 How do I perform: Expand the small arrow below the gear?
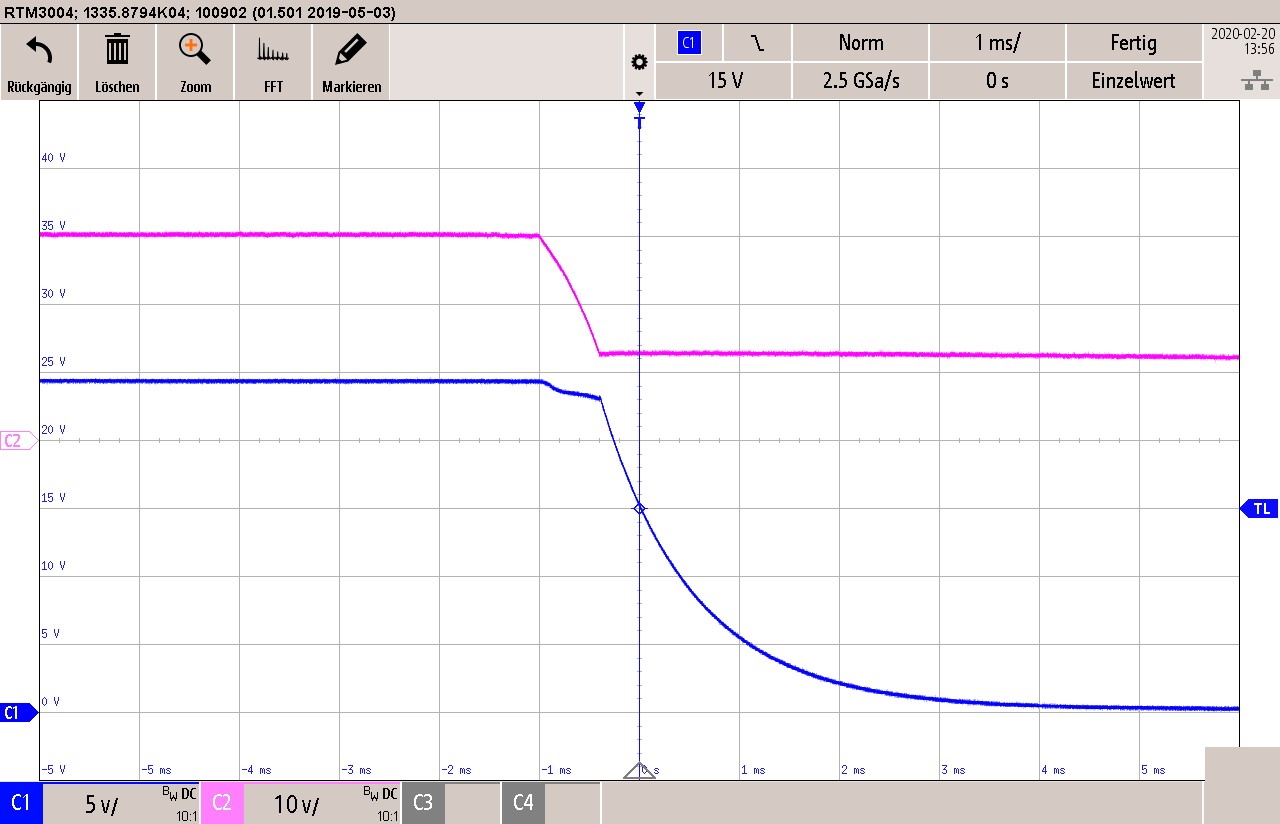click(x=639, y=93)
